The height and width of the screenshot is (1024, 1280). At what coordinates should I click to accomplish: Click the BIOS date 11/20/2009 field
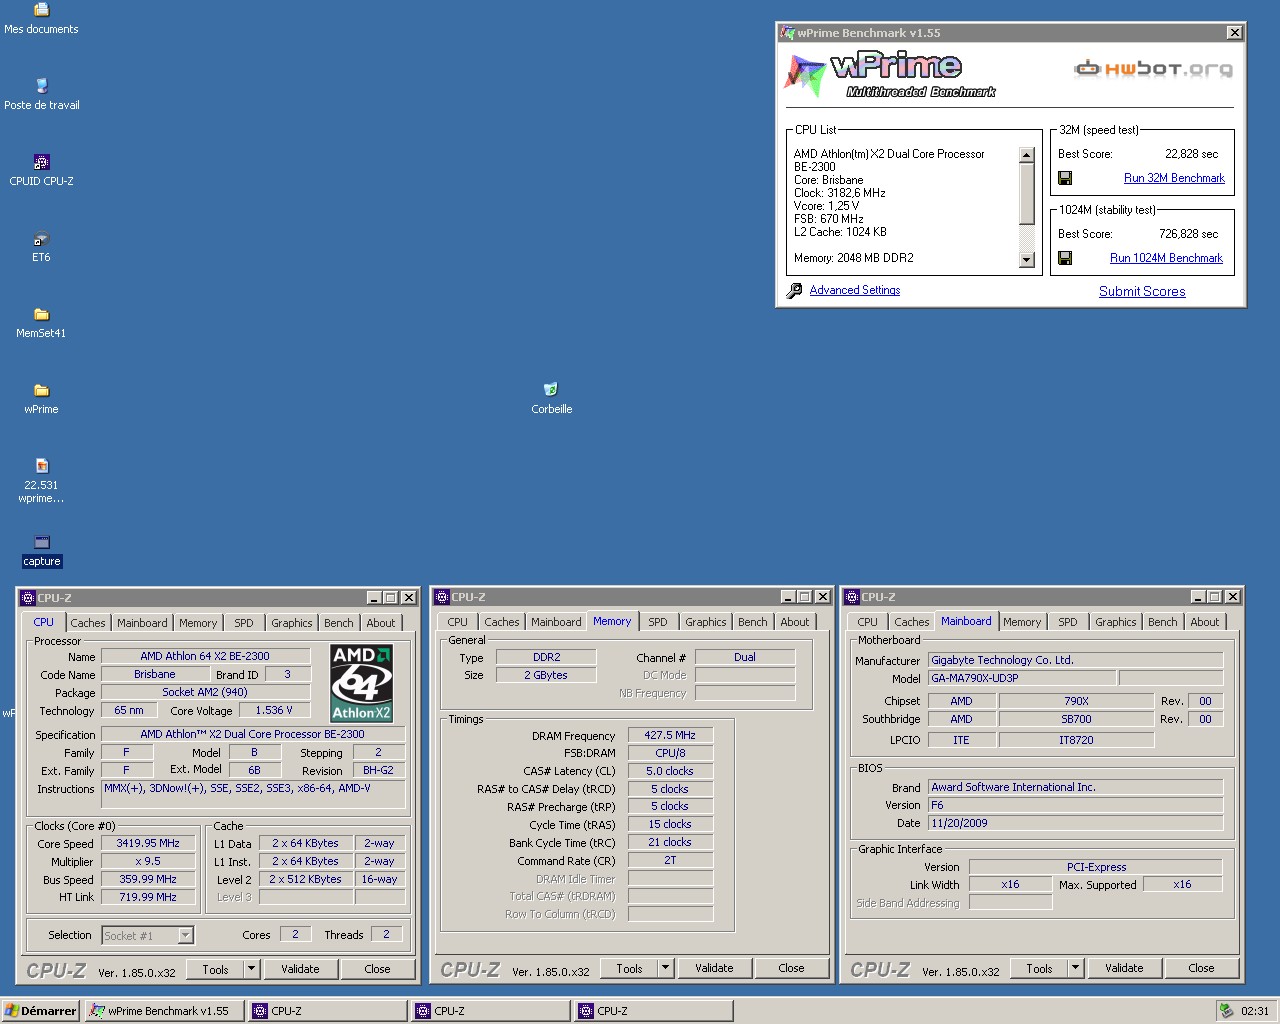(x=1076, y=823)
